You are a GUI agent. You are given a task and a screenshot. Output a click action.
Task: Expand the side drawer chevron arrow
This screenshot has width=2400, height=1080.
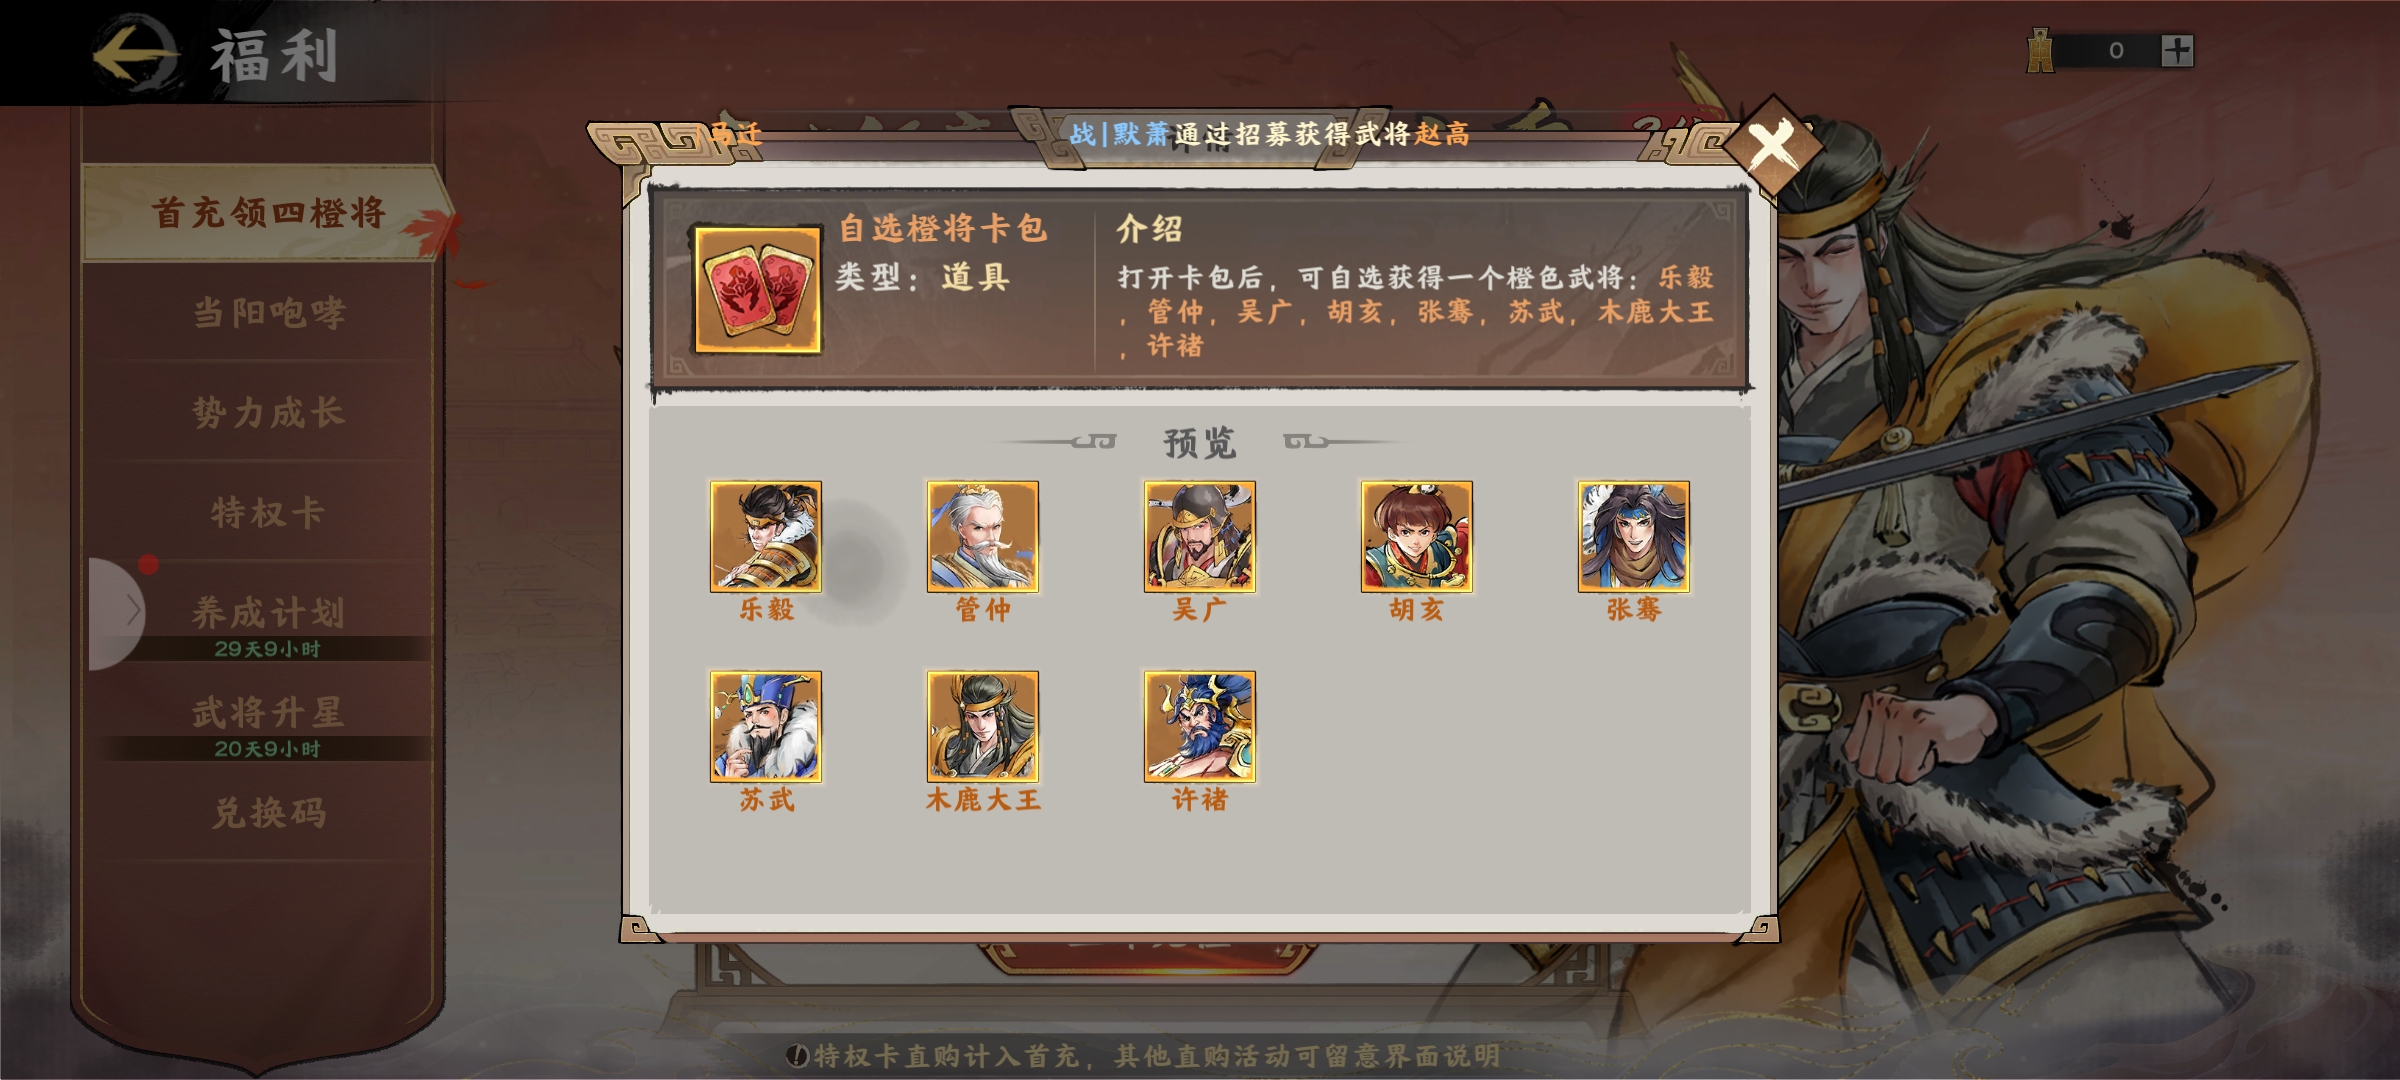(120, 612)
